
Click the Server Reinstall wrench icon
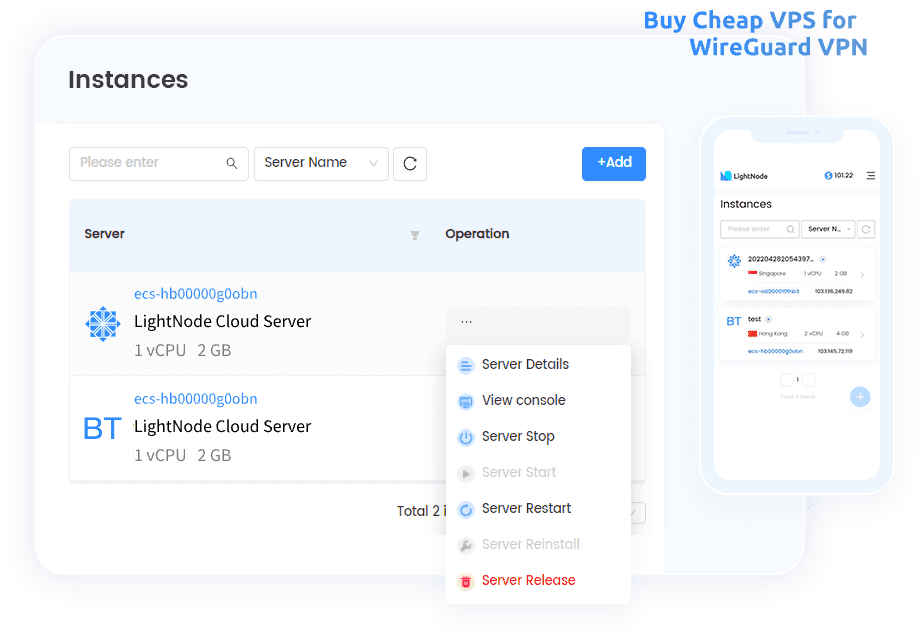(466, 546)
